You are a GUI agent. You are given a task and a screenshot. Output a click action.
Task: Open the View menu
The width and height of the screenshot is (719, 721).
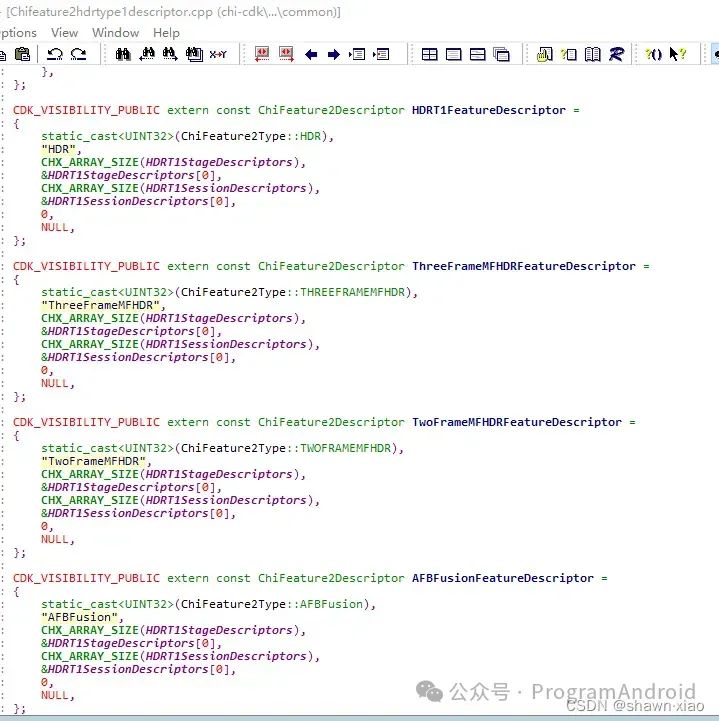pyautogui.click(x=64, y=33)
